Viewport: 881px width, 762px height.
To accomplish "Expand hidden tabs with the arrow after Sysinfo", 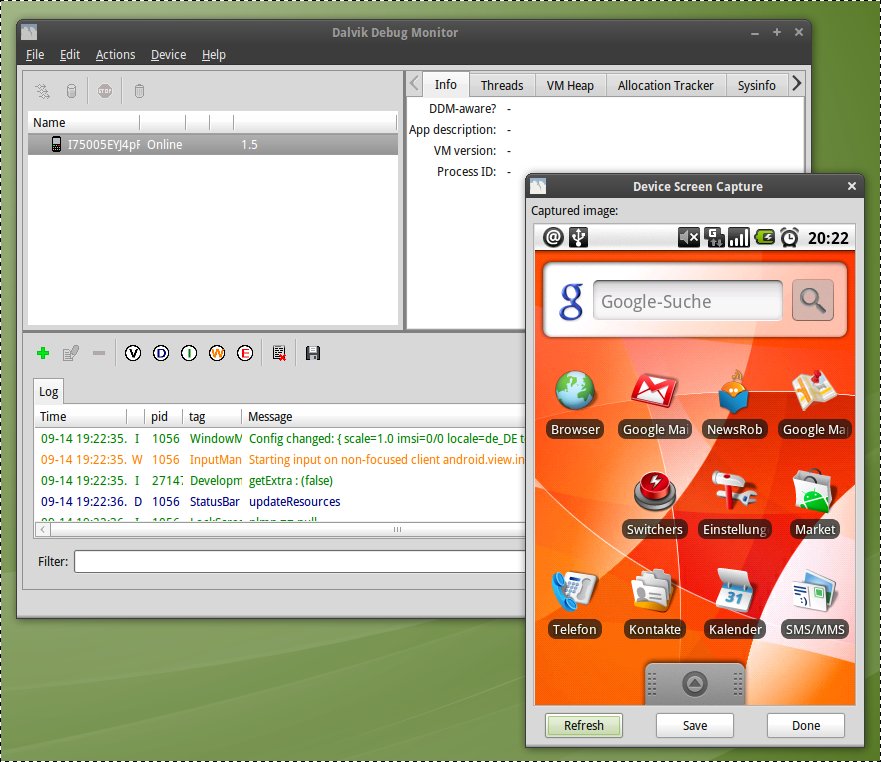I will coord(797,84).
